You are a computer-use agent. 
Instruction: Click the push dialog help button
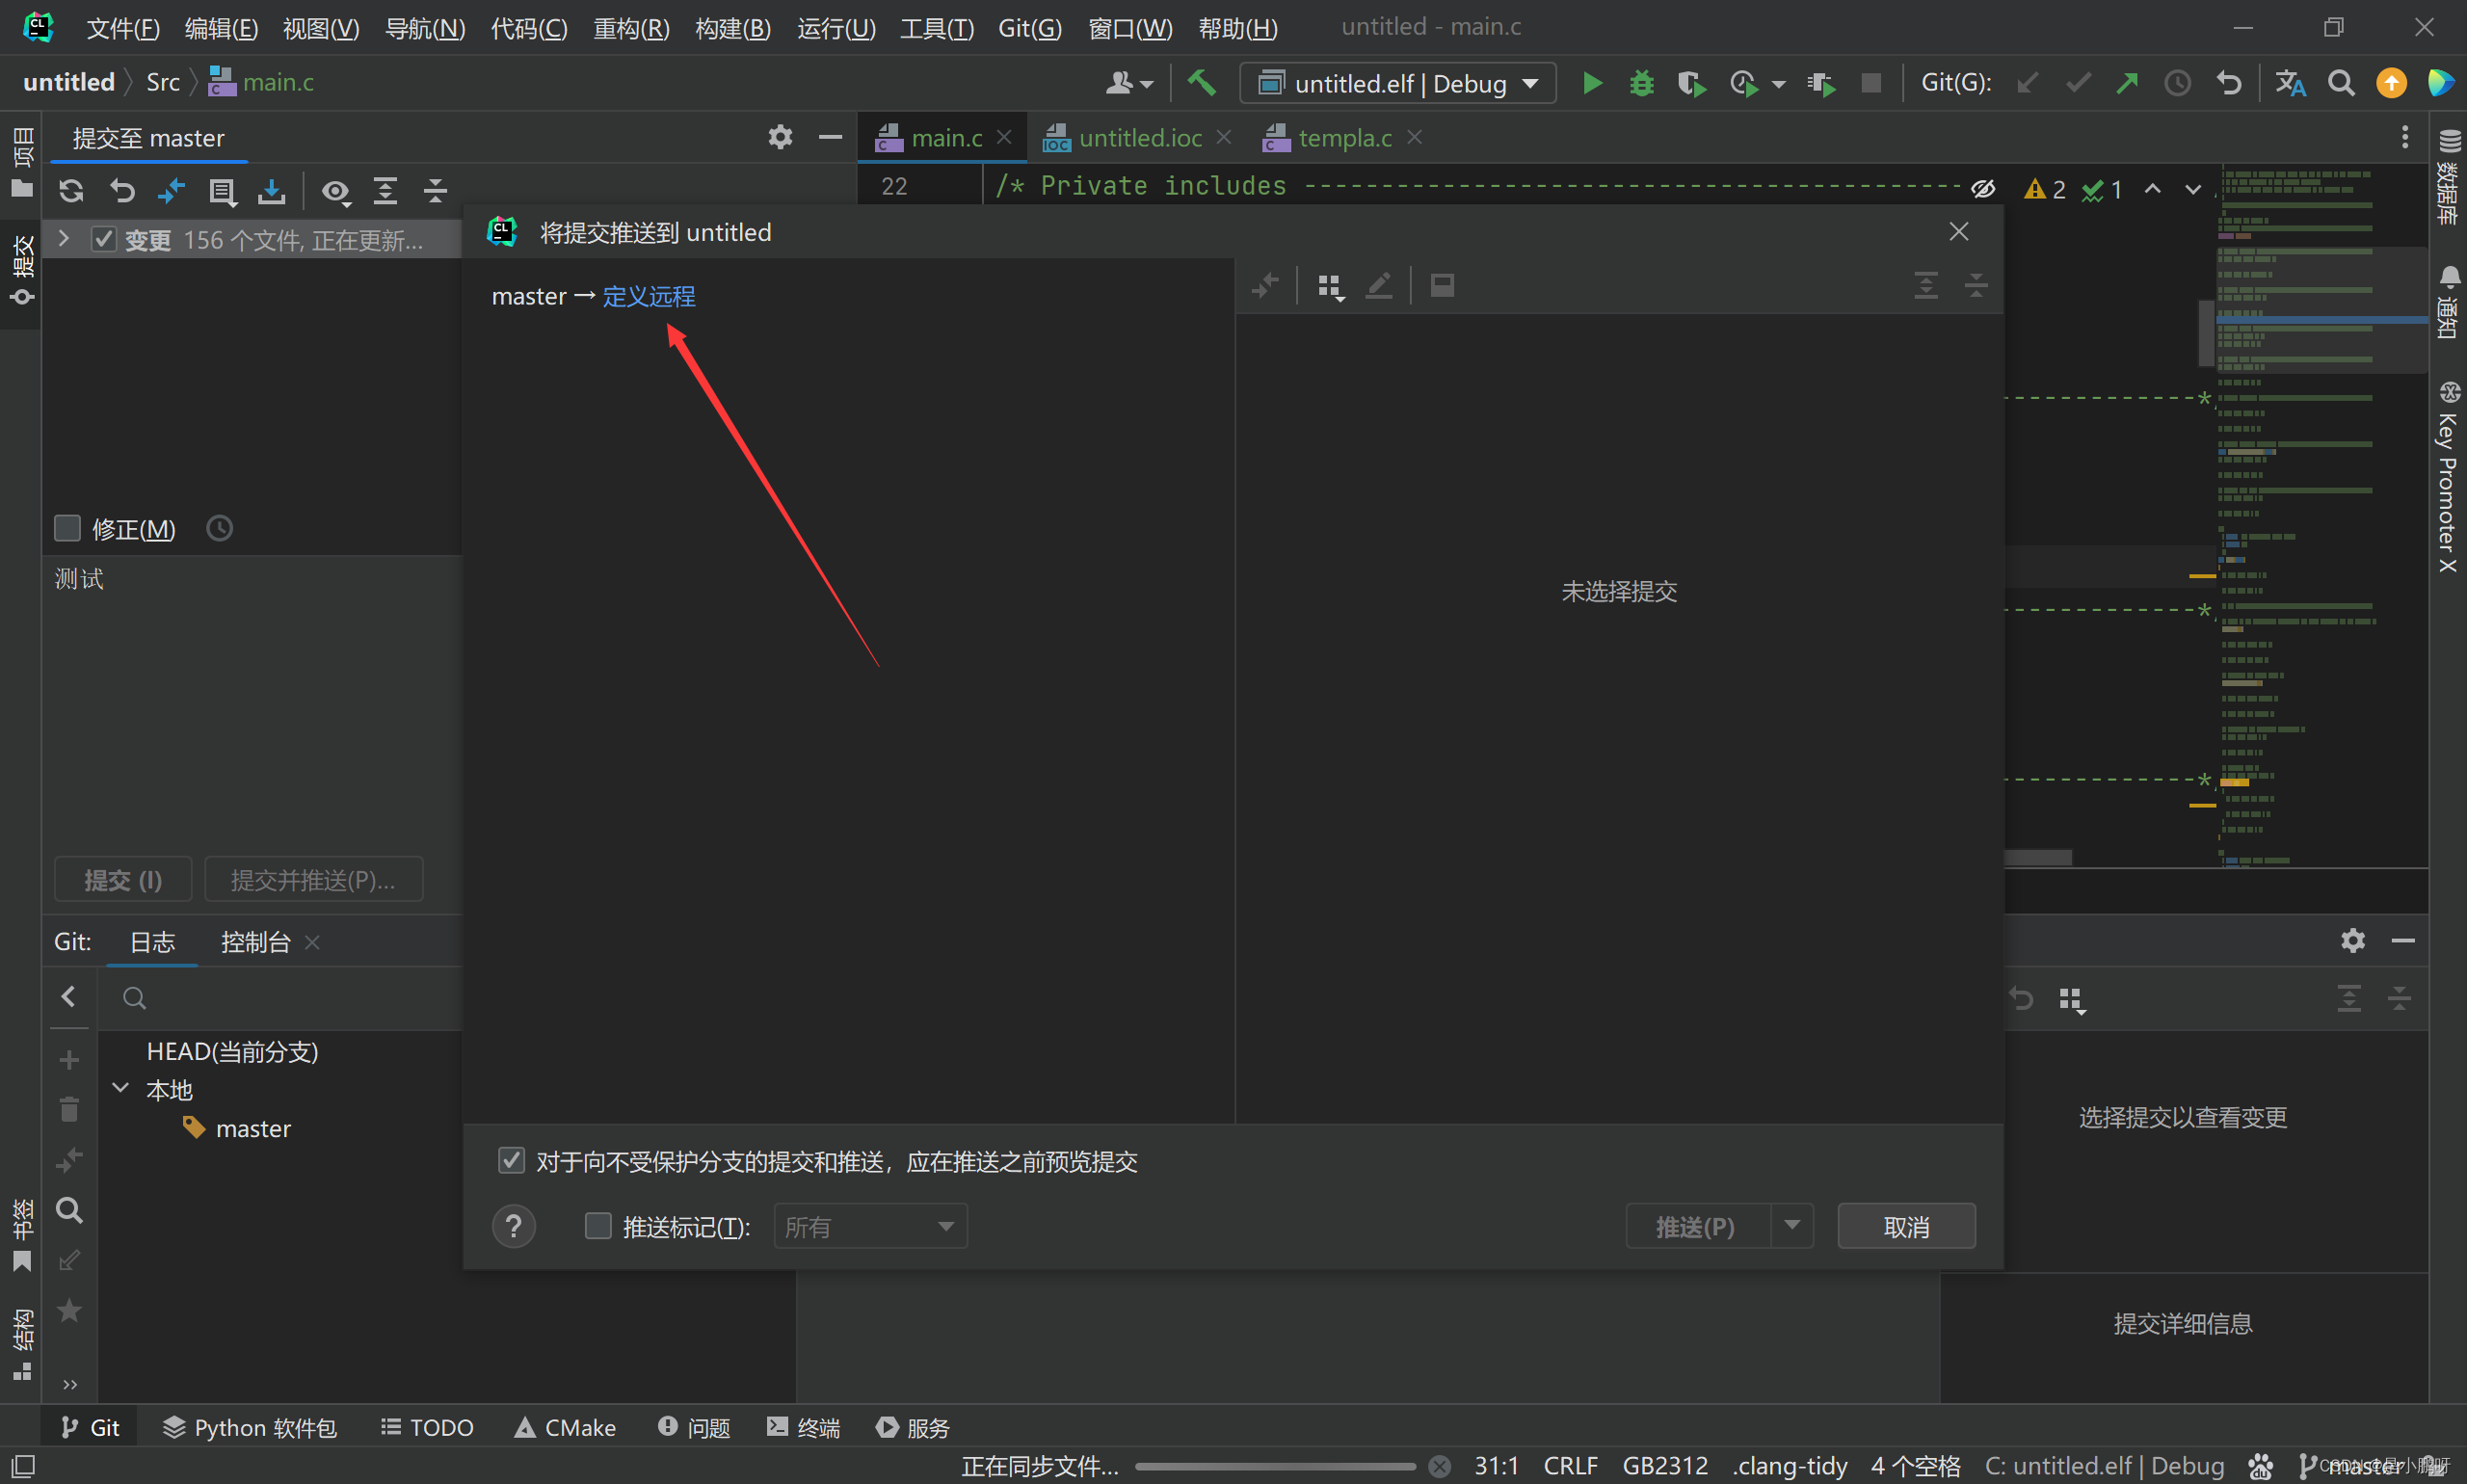click(x=513, y=1226)
